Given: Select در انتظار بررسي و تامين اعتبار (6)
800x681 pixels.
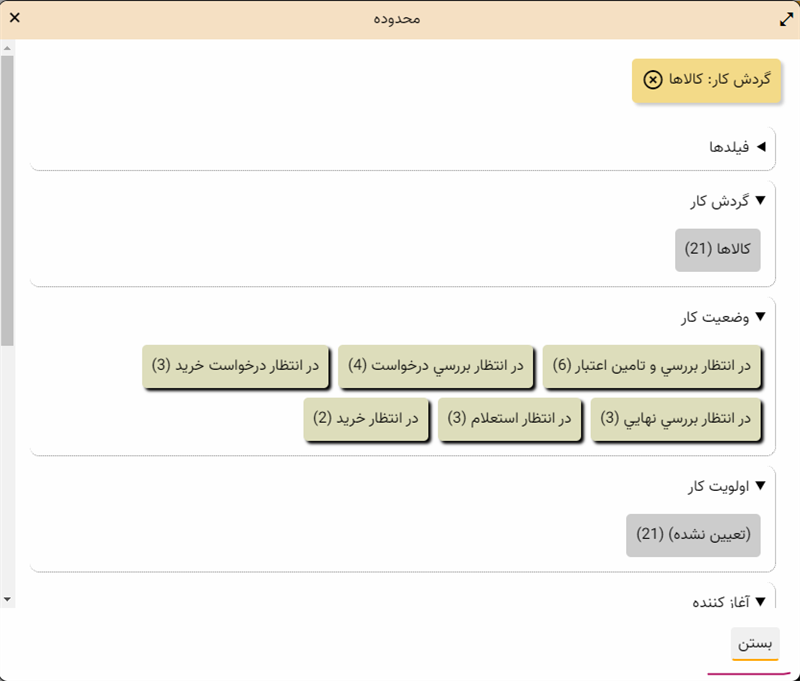Looking at the screenshot, I should click(x=651, y=366).
